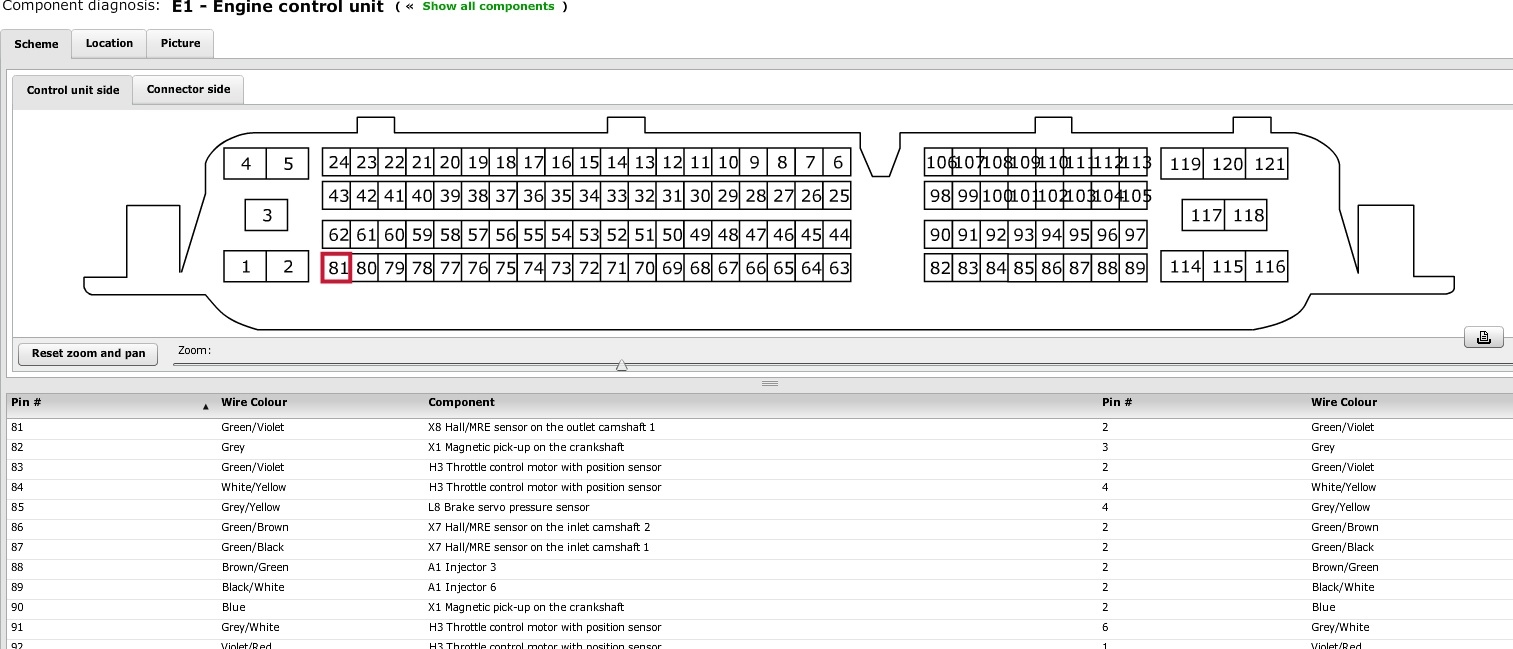Click pin 118 in the diagram

[x=1248, y=215]
